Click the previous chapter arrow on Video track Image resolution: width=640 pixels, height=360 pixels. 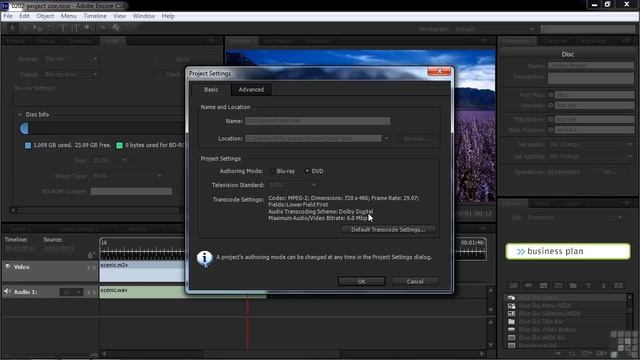point(89,268)
